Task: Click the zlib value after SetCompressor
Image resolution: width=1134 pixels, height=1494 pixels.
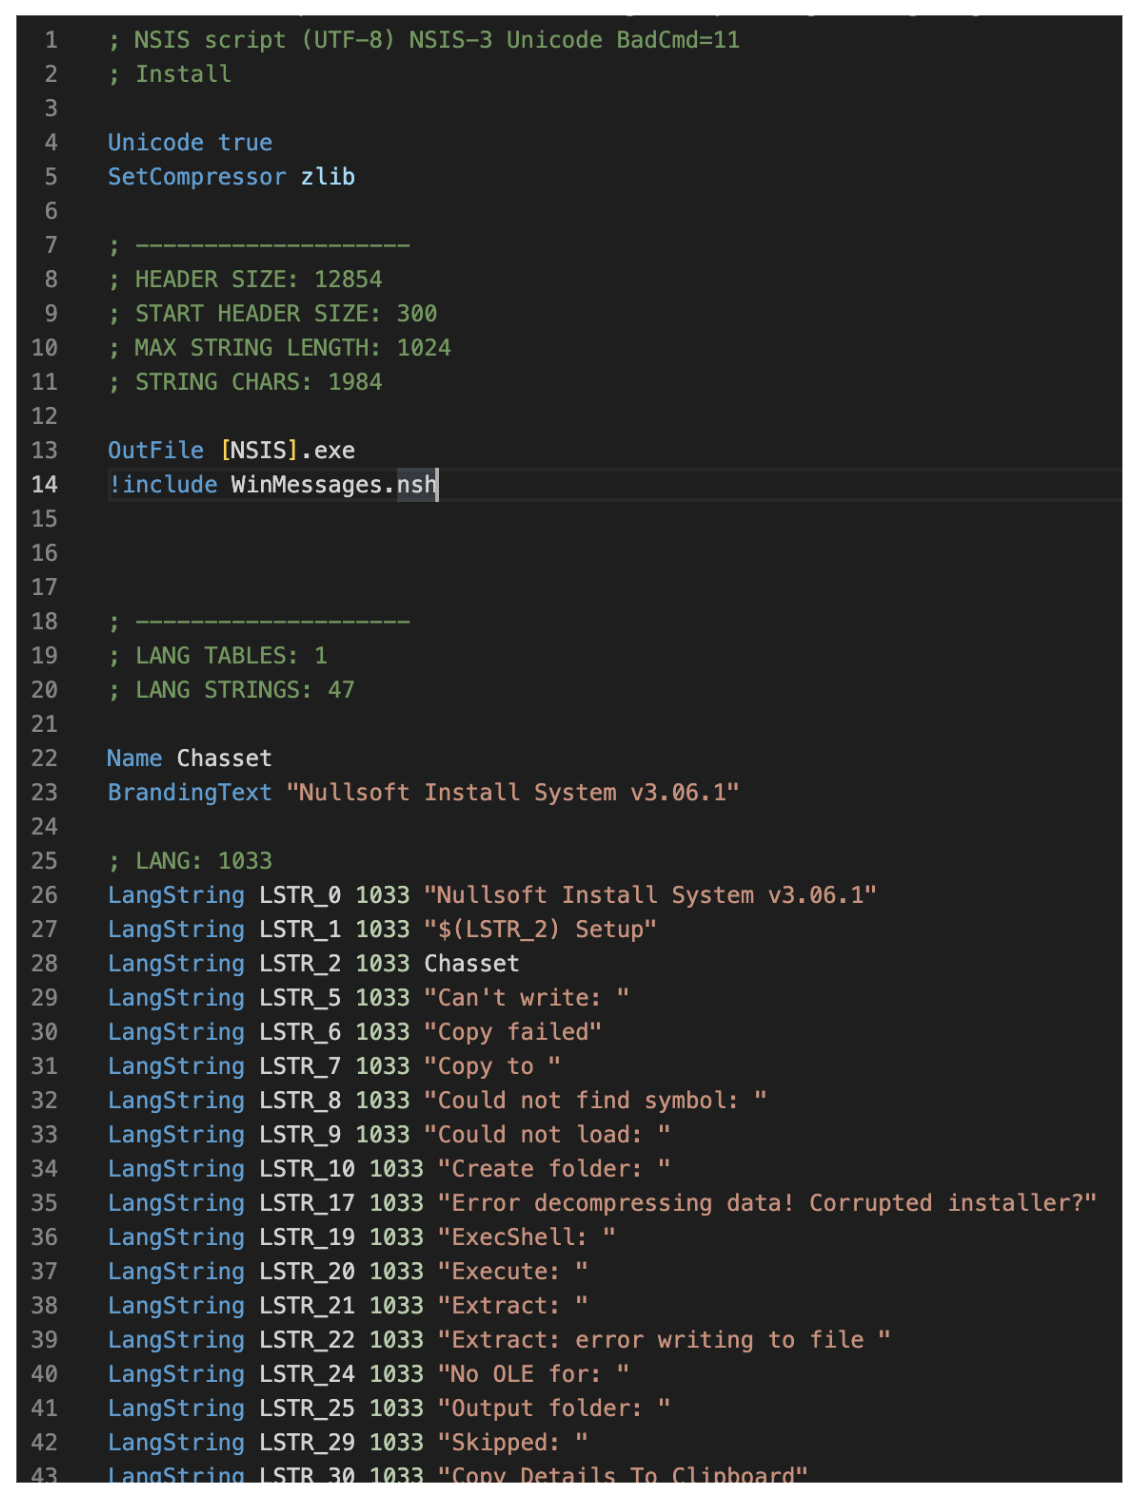Action: tap(328, 177)
